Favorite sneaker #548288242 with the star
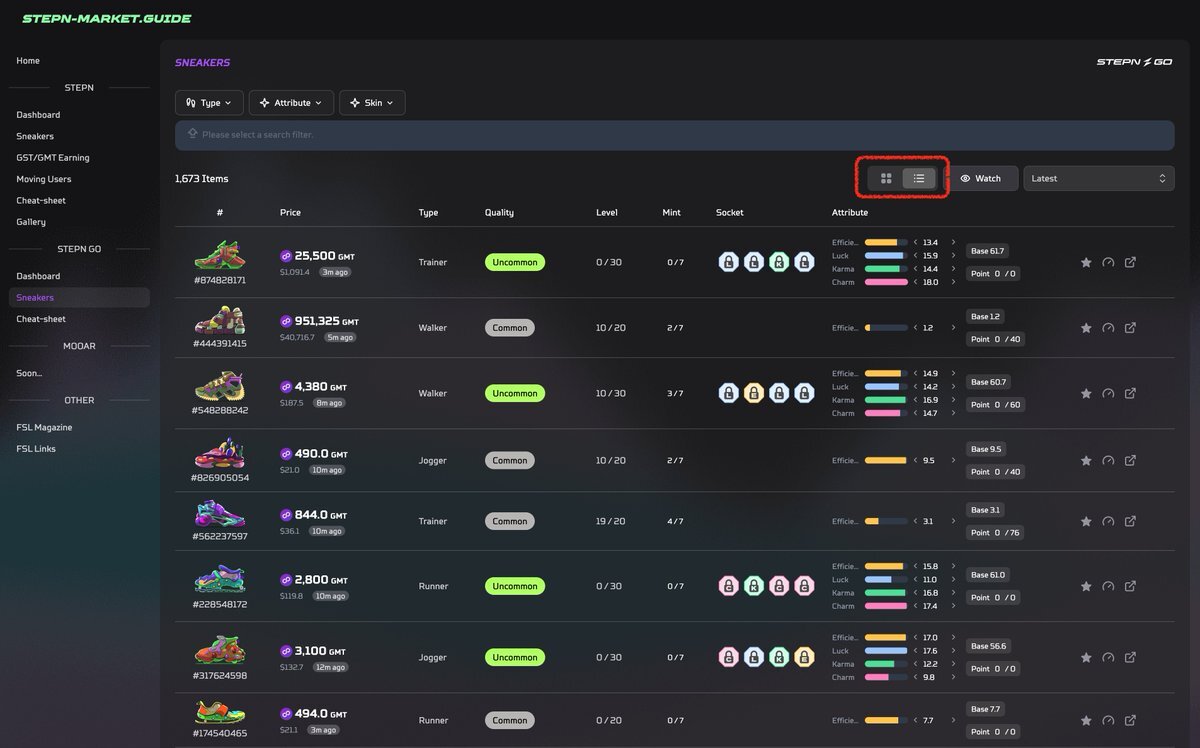 coord(1086,393)
